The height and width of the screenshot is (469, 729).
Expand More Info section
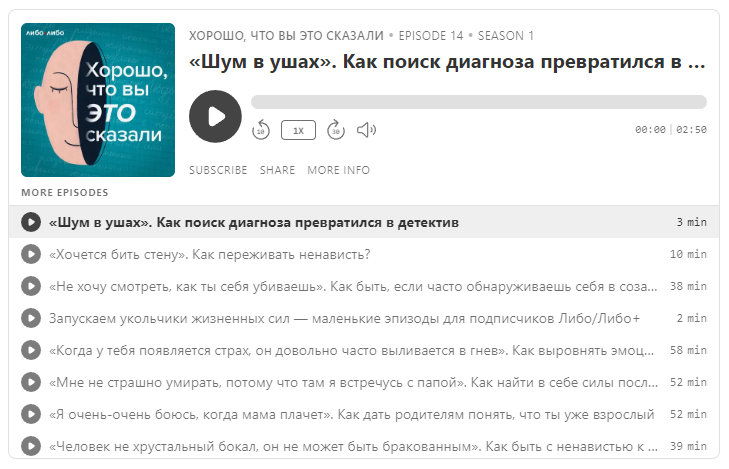(338, 170)
